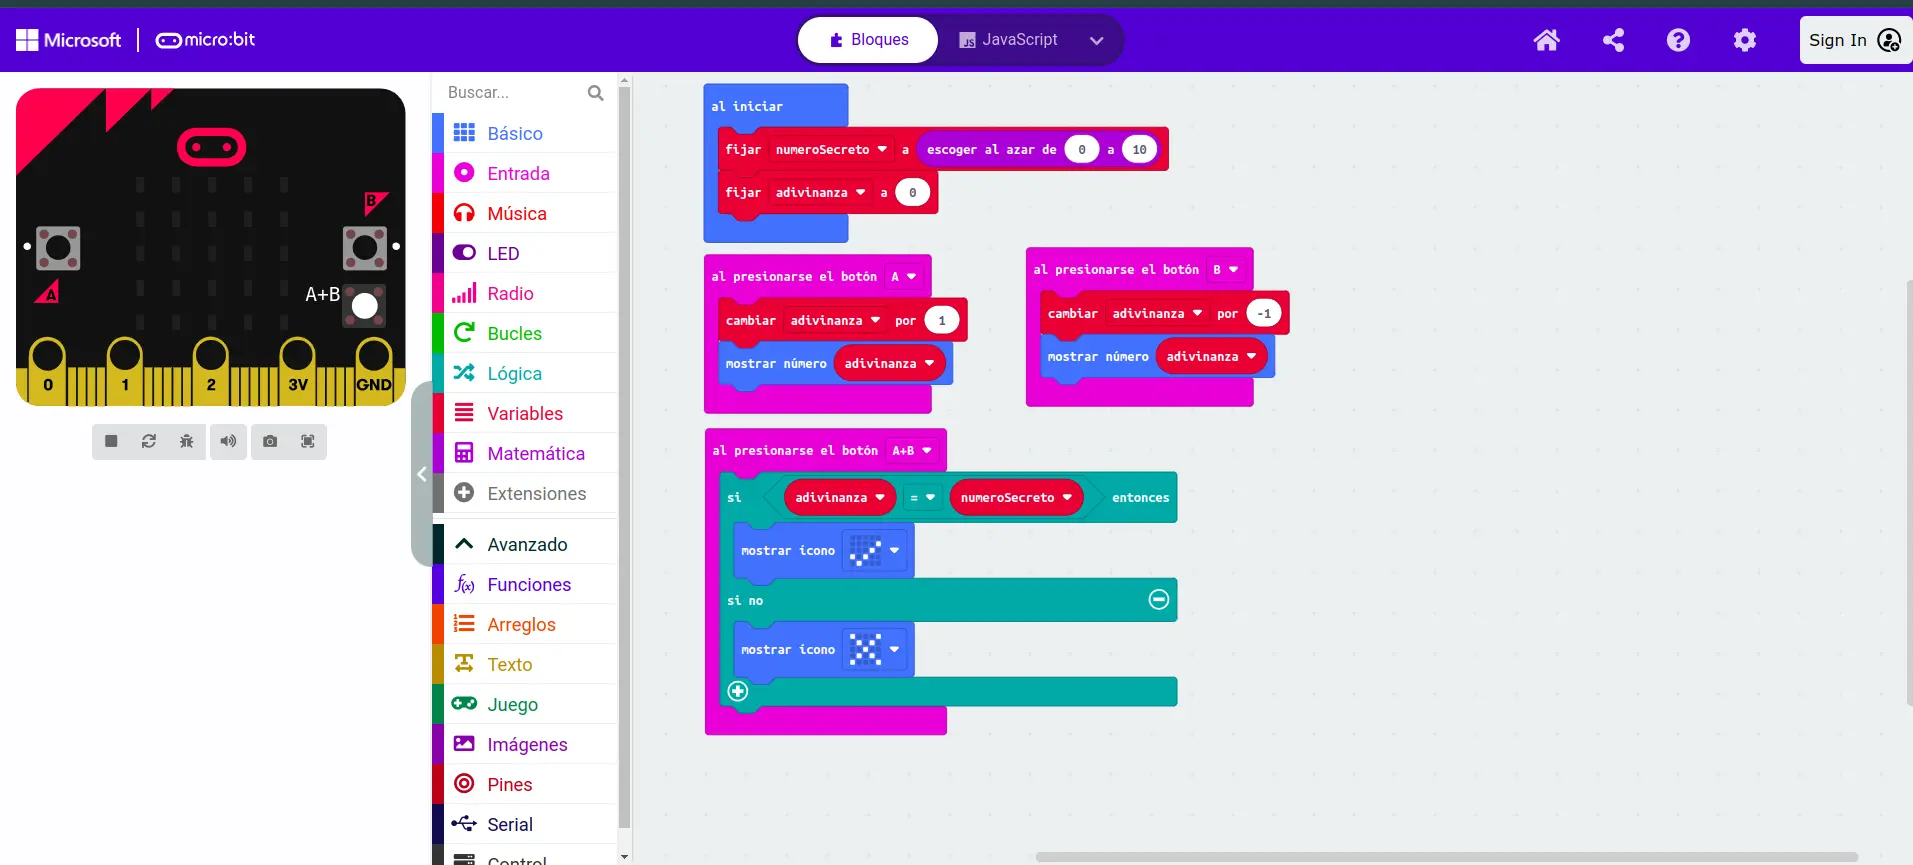
Task: Stop the micro:bit simulator
Action: click(x=111, y=441)
